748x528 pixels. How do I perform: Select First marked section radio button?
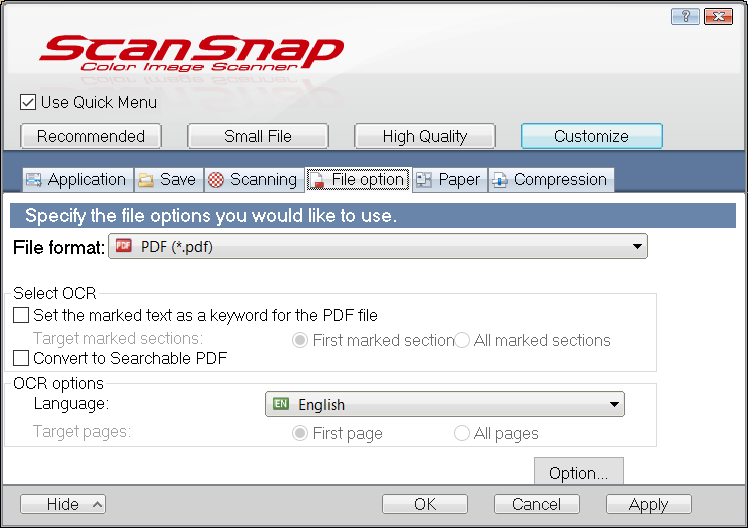300,340
